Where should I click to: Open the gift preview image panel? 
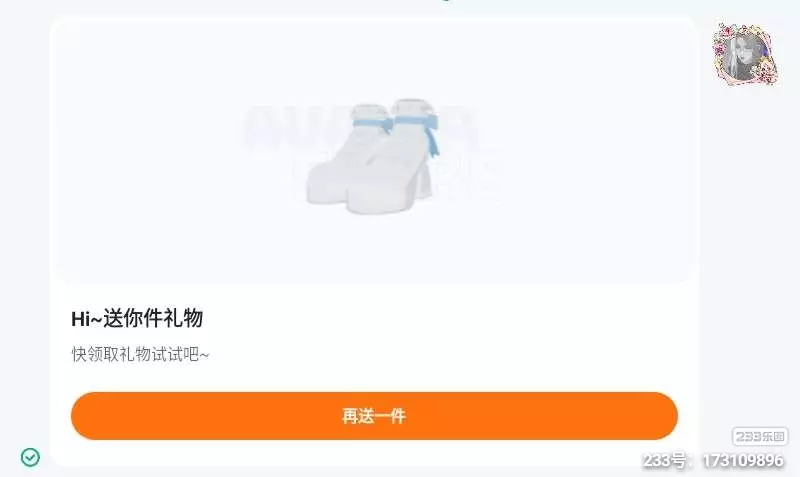(374, 150)
